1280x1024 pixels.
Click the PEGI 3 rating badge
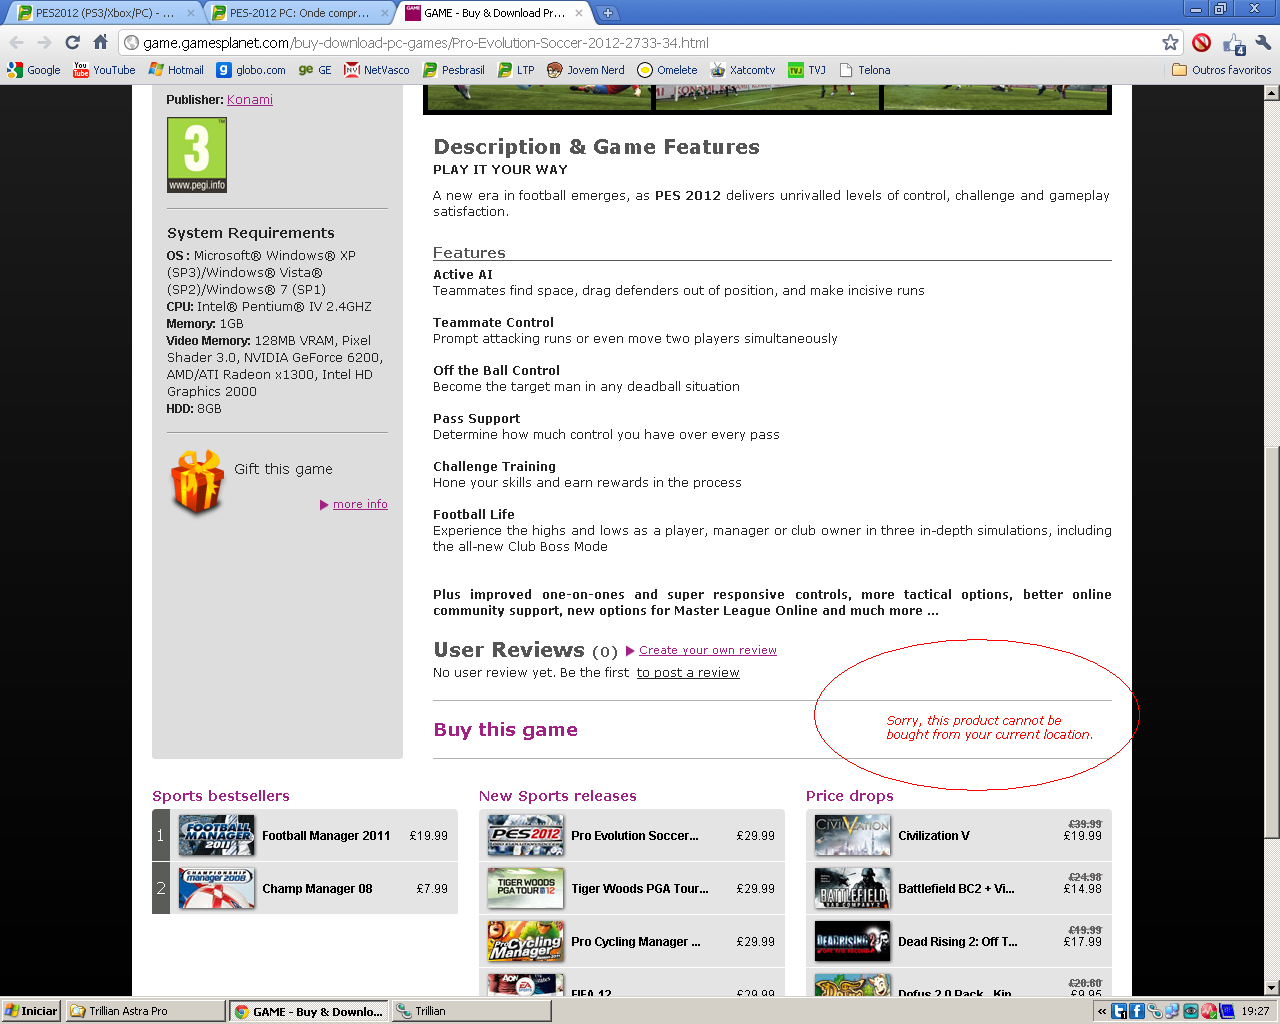197,155
